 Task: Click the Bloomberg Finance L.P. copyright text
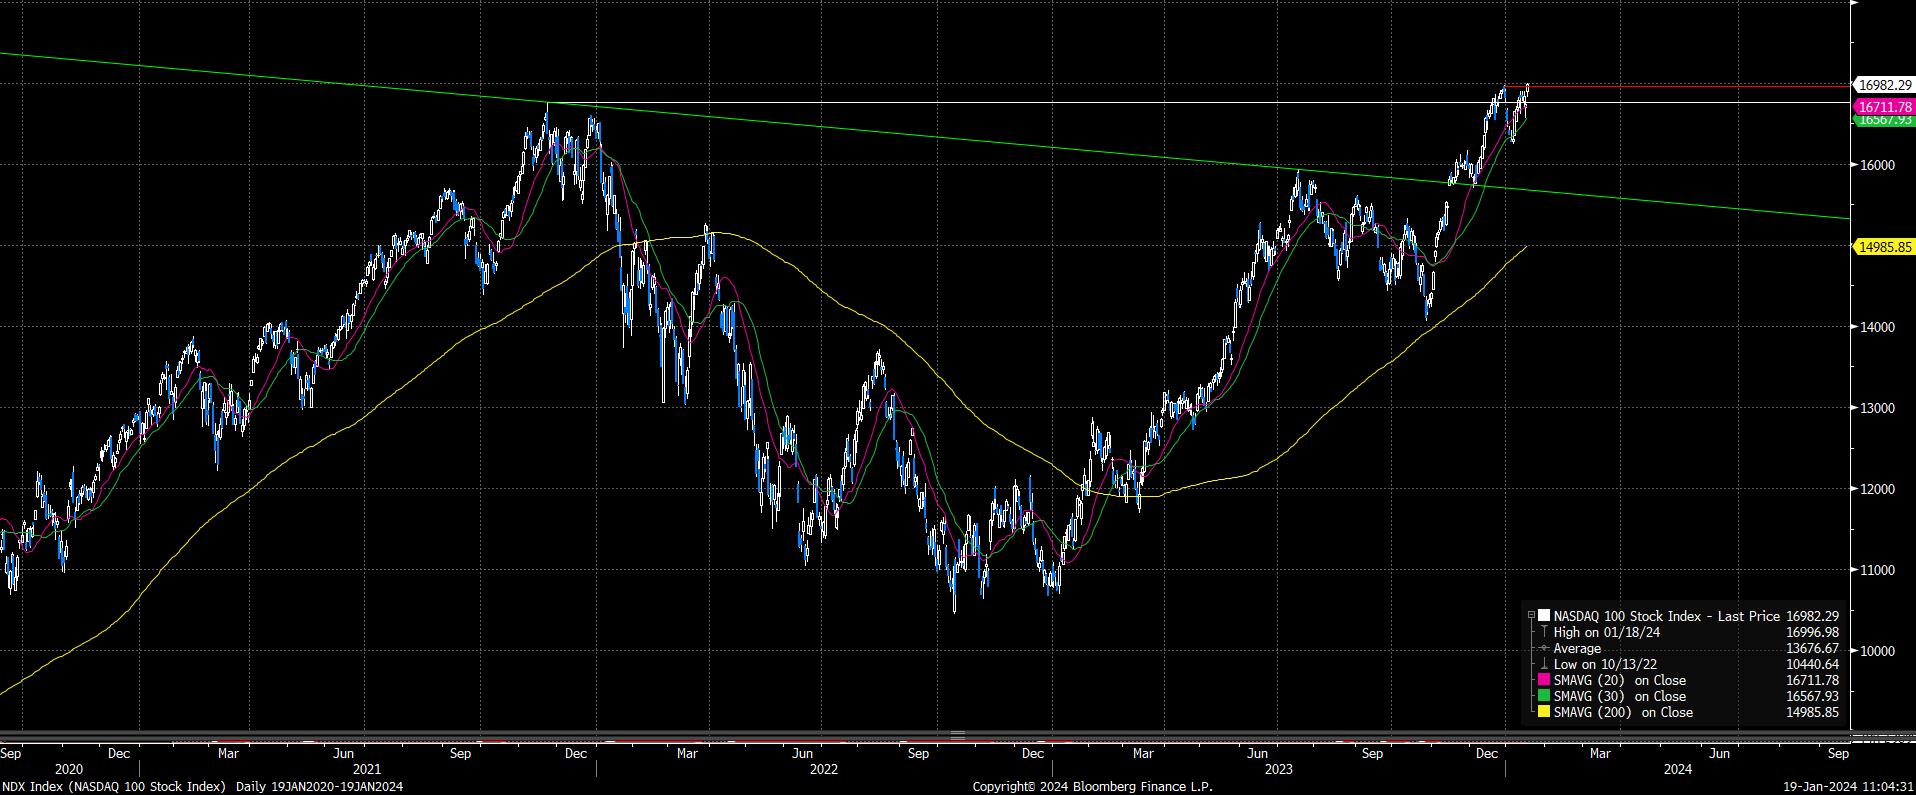(x=1093, y=787)
